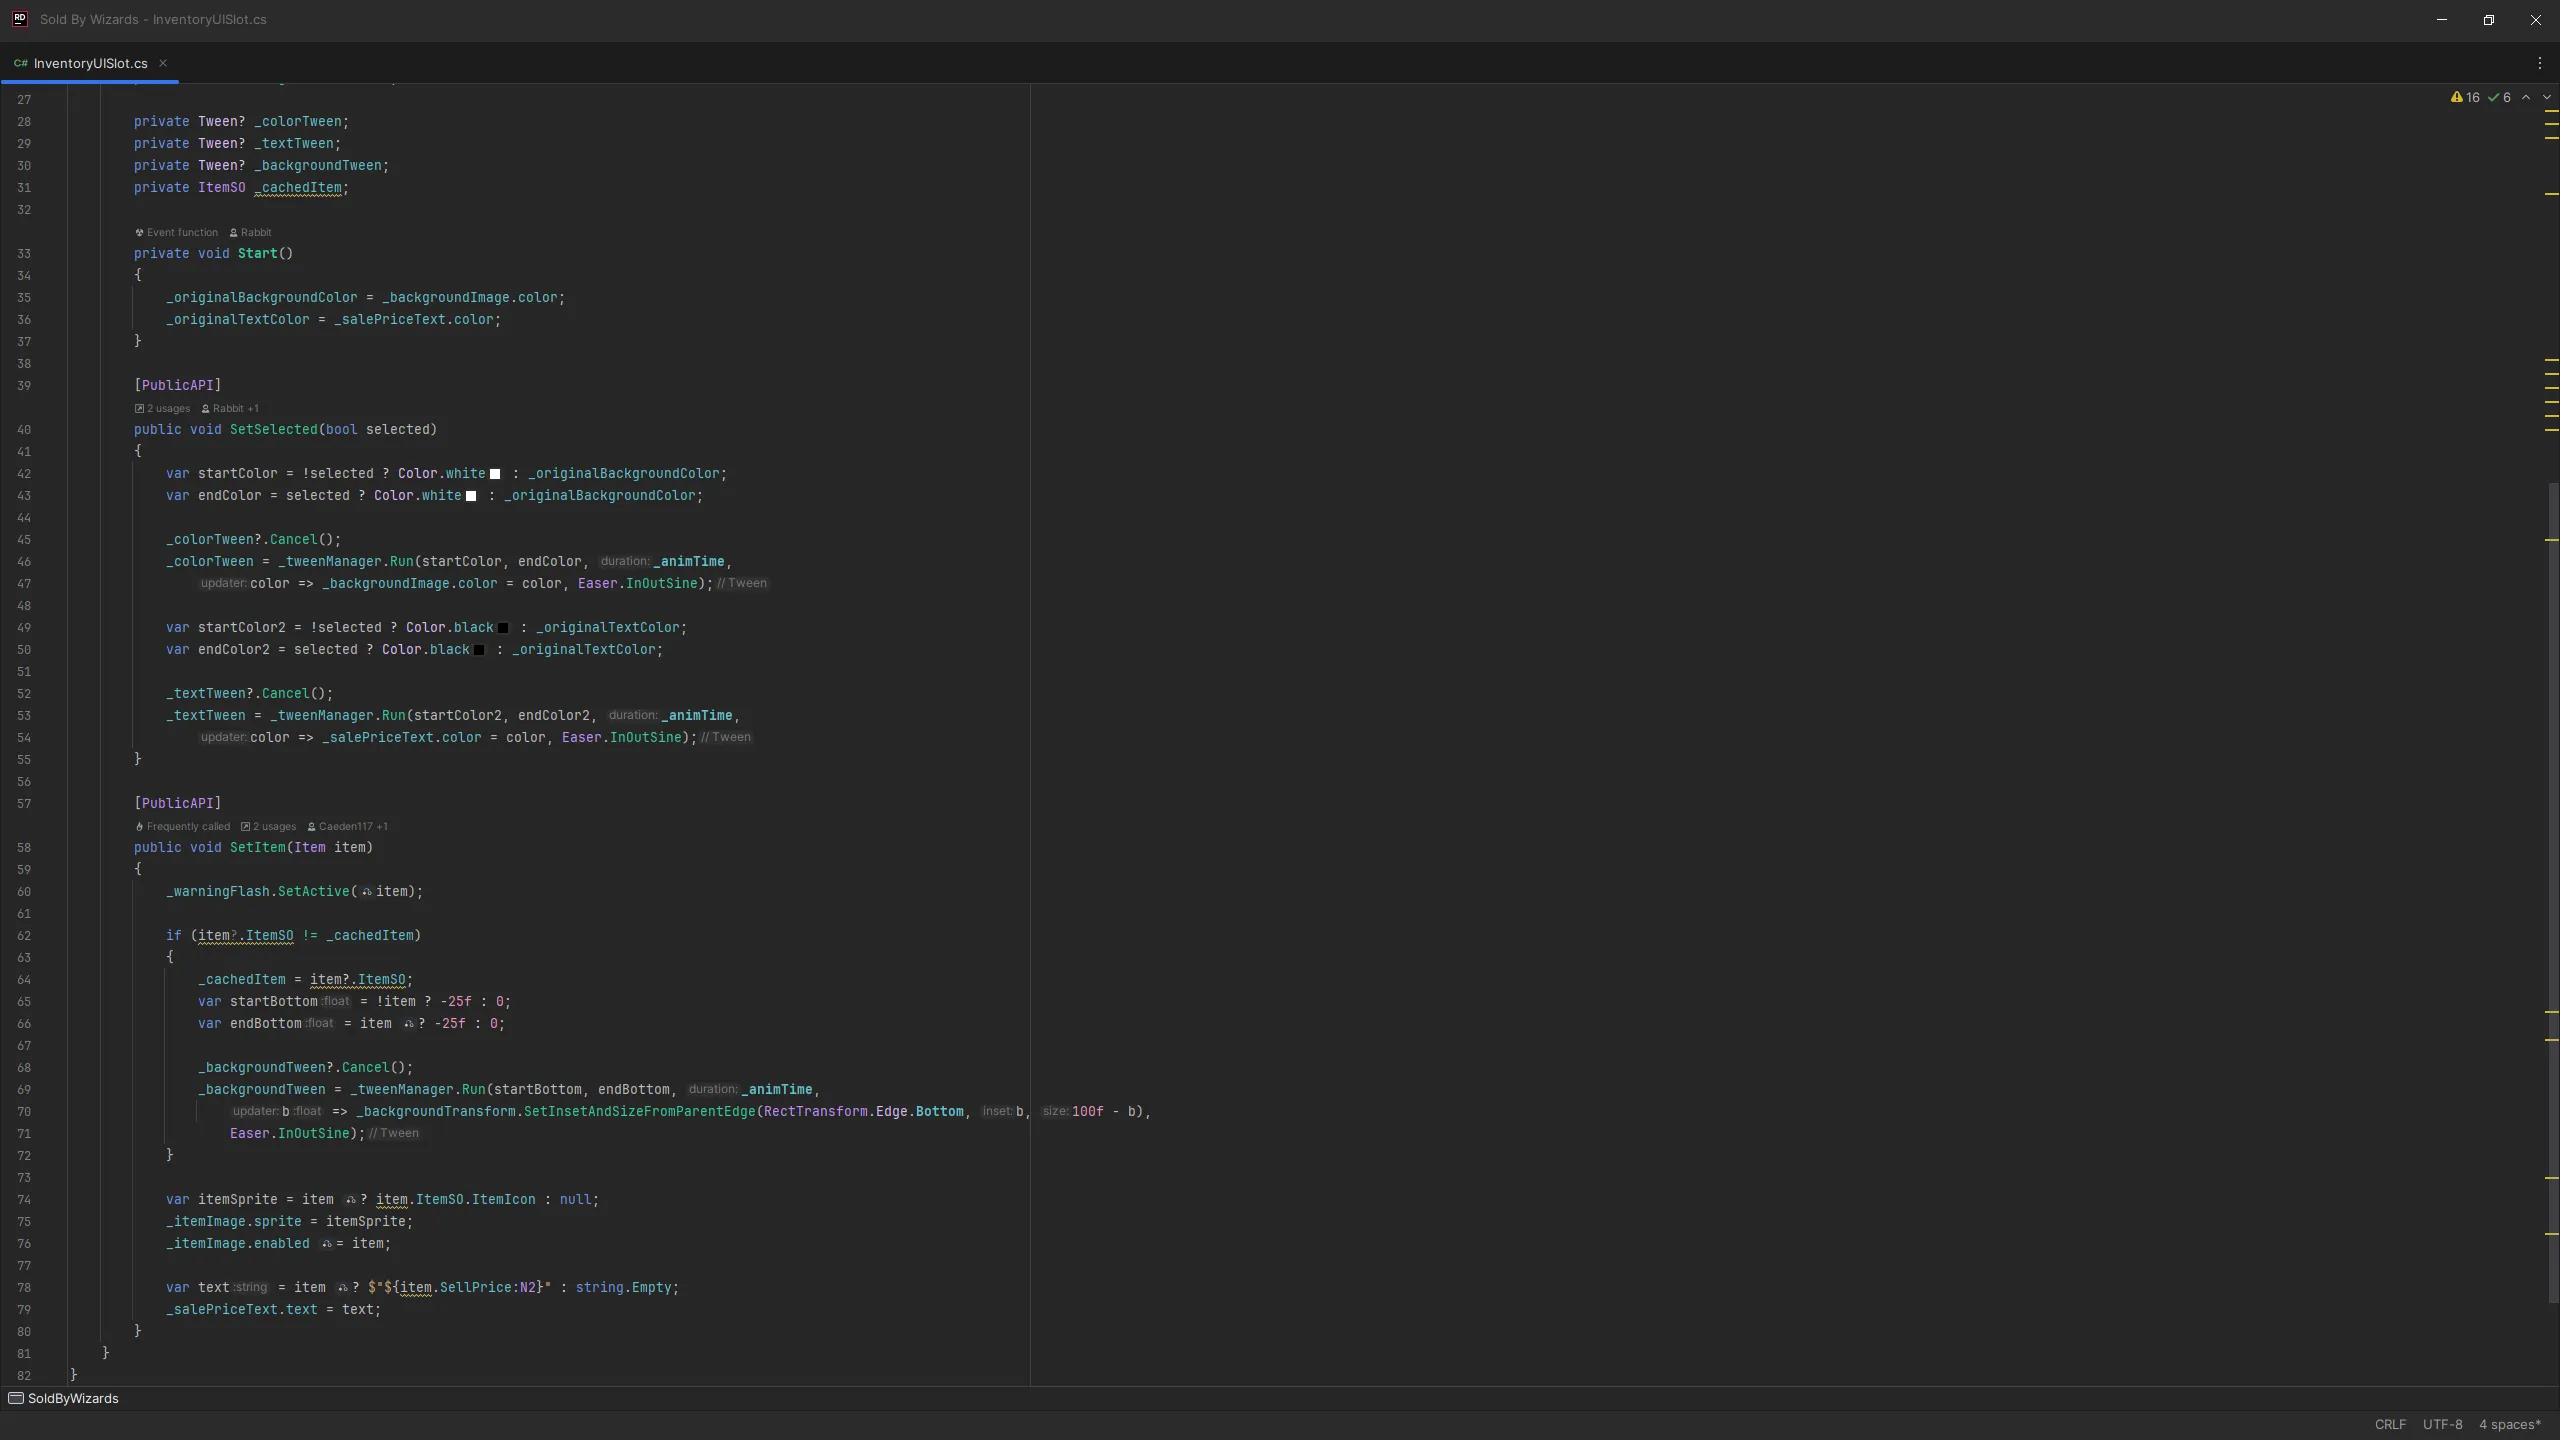Open the '4 spaces*' indent settings
Image resolution: width=2560 pixels, height=1440 pixels.
[2509, 1424]
